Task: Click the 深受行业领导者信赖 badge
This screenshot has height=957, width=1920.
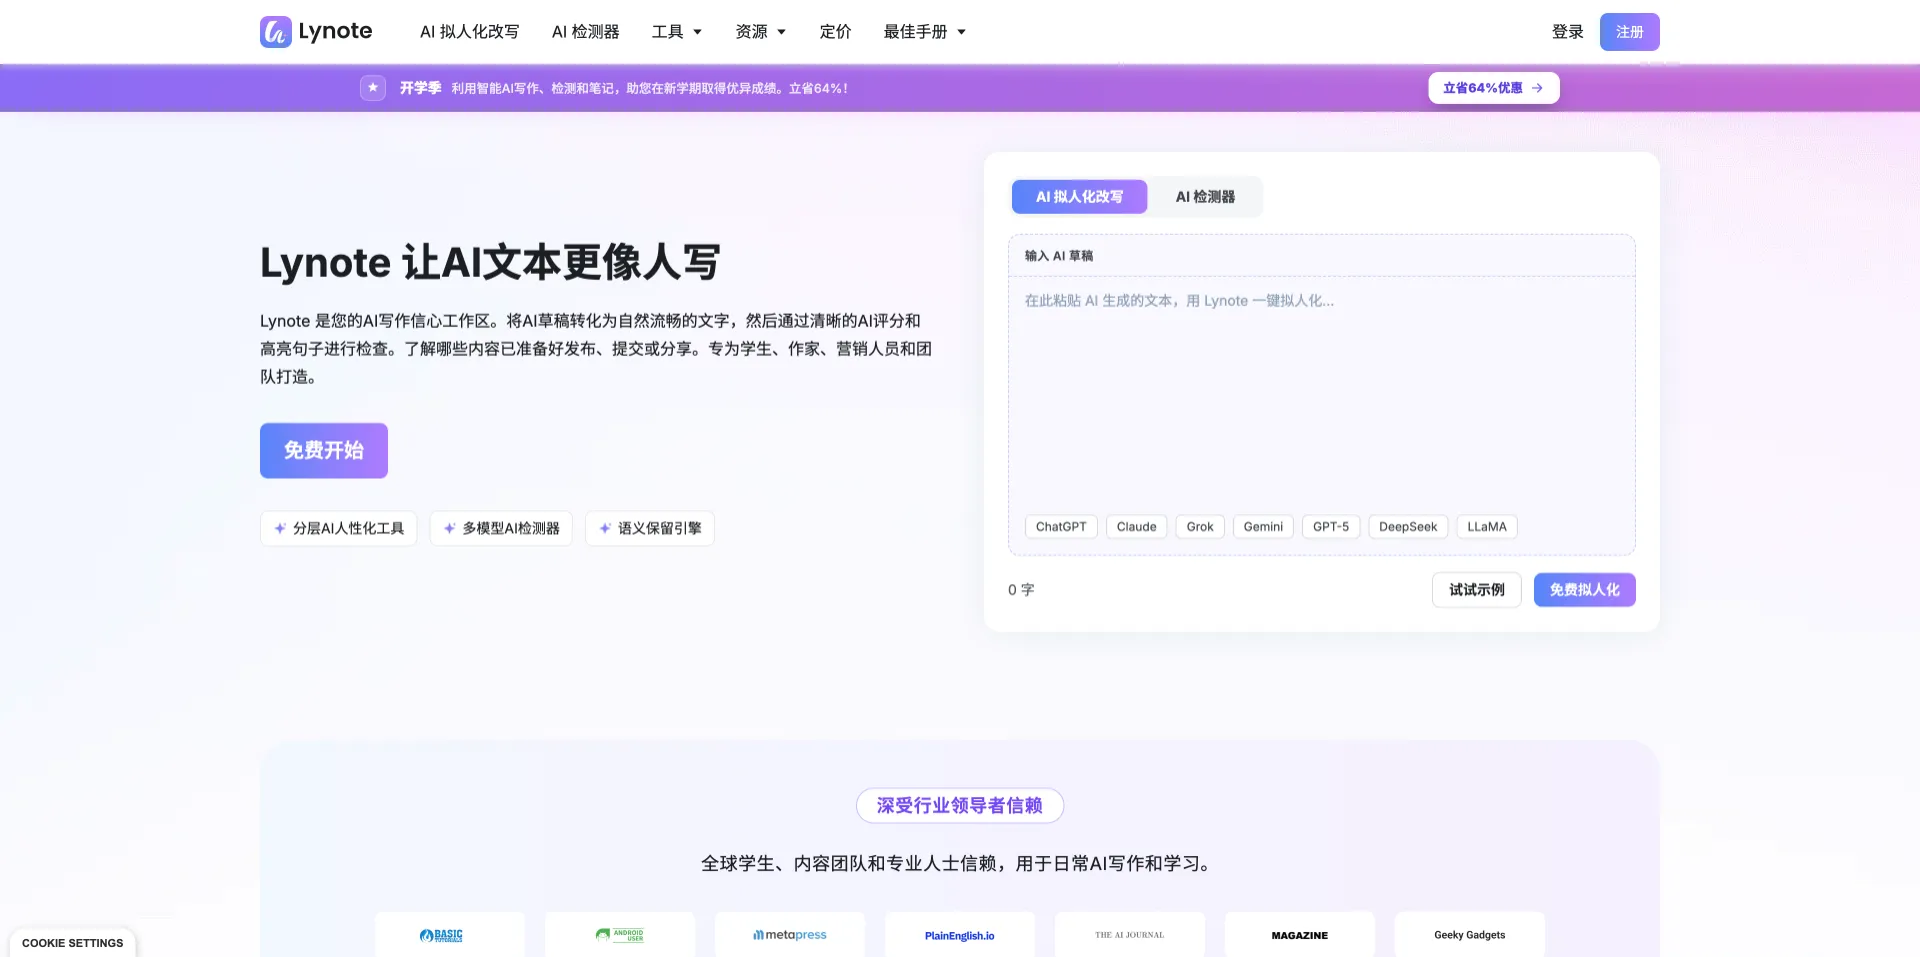Action: 960,806
